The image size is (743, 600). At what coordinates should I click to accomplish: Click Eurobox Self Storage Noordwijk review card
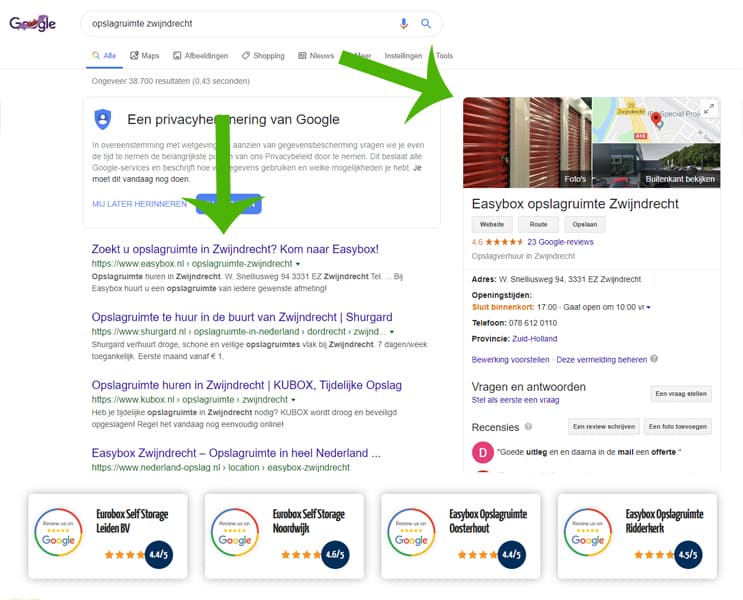(x=284, y=536)
